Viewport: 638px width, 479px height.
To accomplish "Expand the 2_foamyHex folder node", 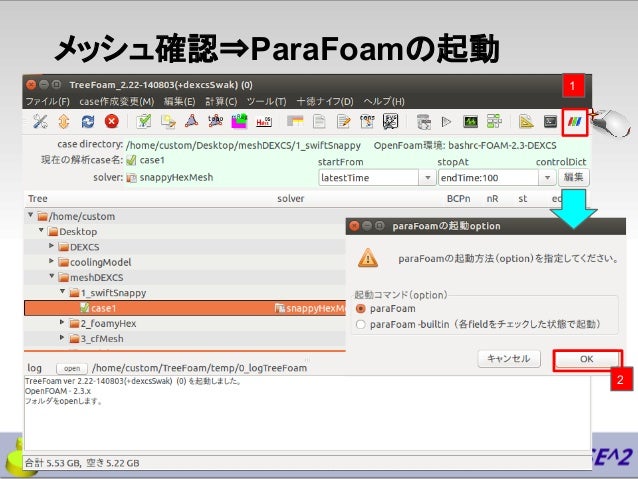I will pyautogui.click(x=62, y=322).
